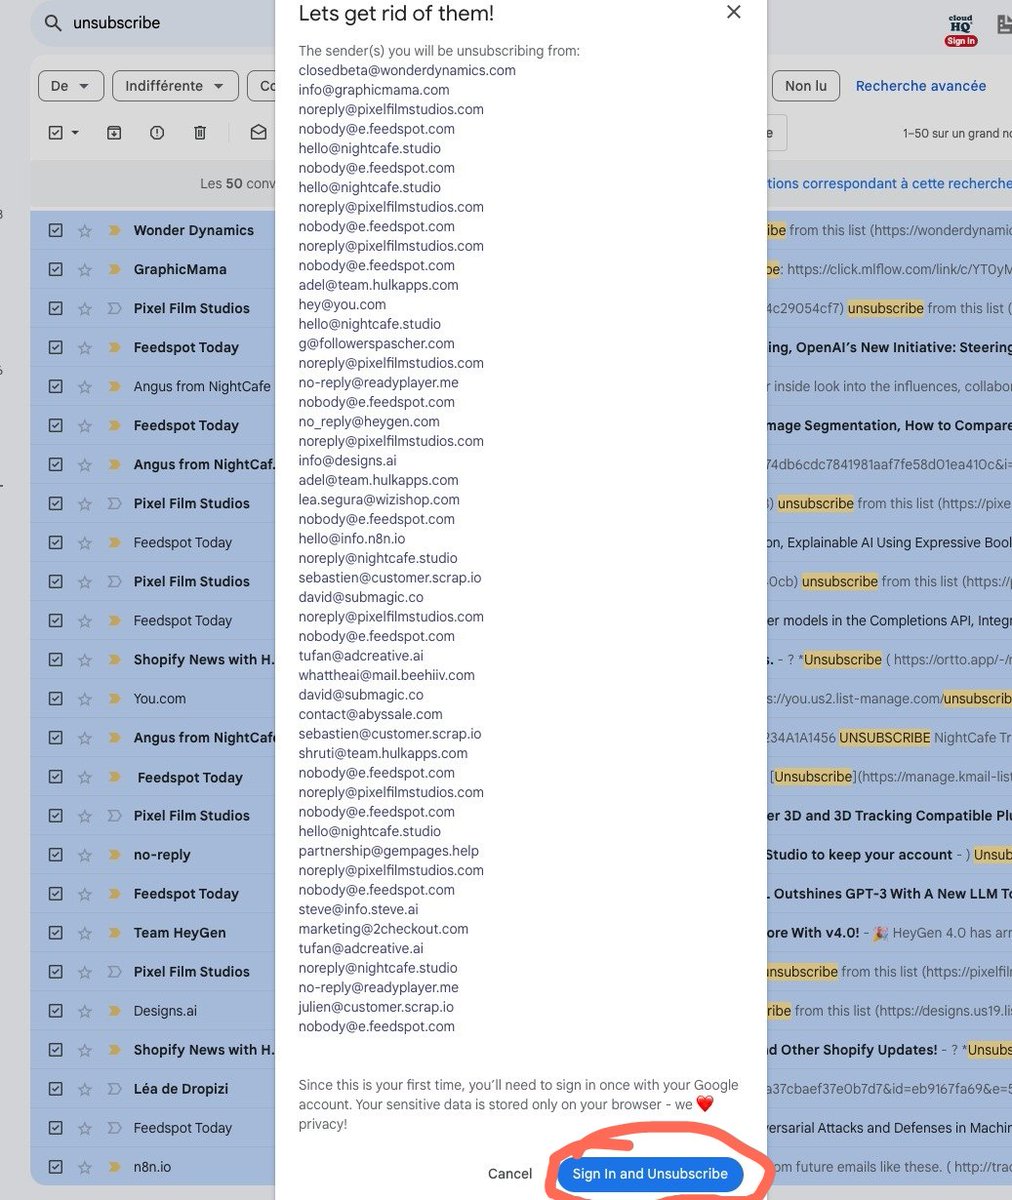Open the "Recherche avancée" link
The height and width of the screenshot is (1200, 1012).
click(920, 86)
